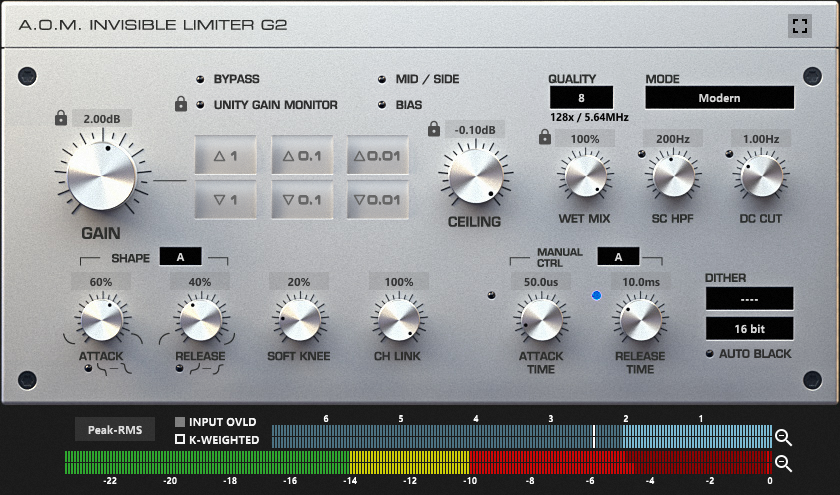The image size is (840, 495).
Task: Open the Manual Ctrl selector A
Action: click(618, 257)
